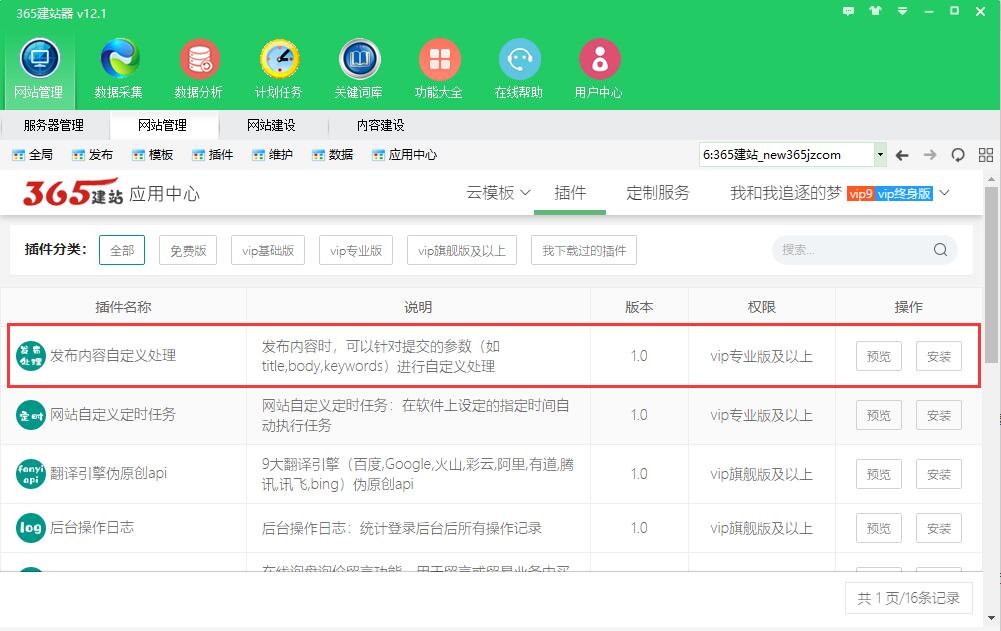The width and height of the screenshot is (1001, 631).
Task: Preview the 翻译引擎伪原创api plugin
Action: click(x=878, y=475)
